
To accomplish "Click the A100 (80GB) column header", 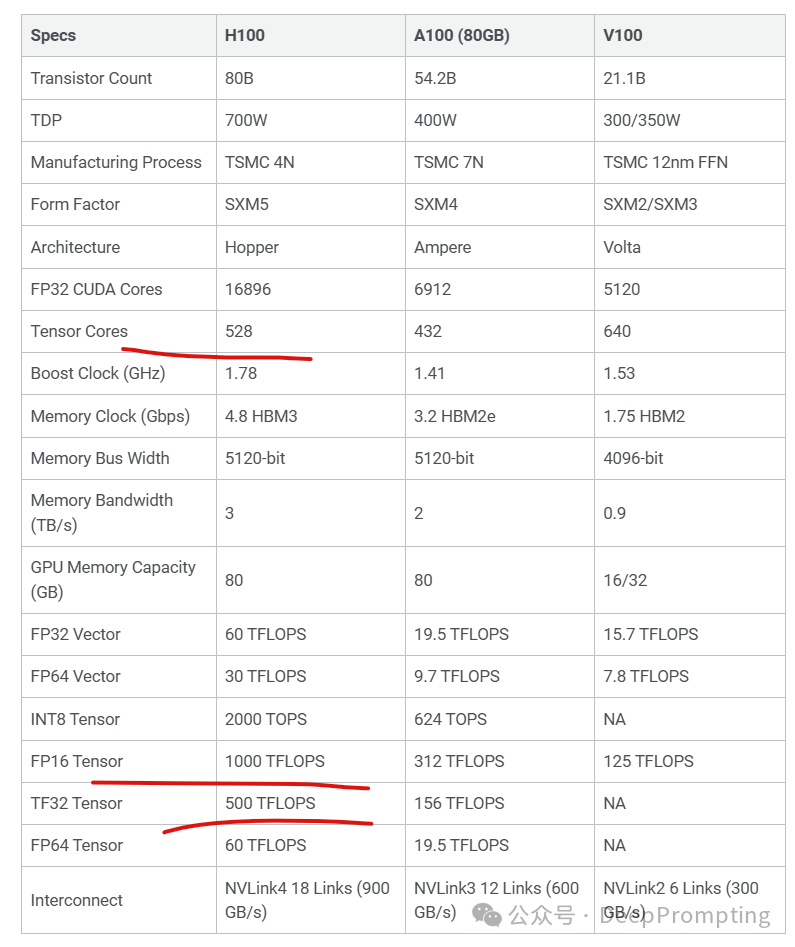I will 461,36.
